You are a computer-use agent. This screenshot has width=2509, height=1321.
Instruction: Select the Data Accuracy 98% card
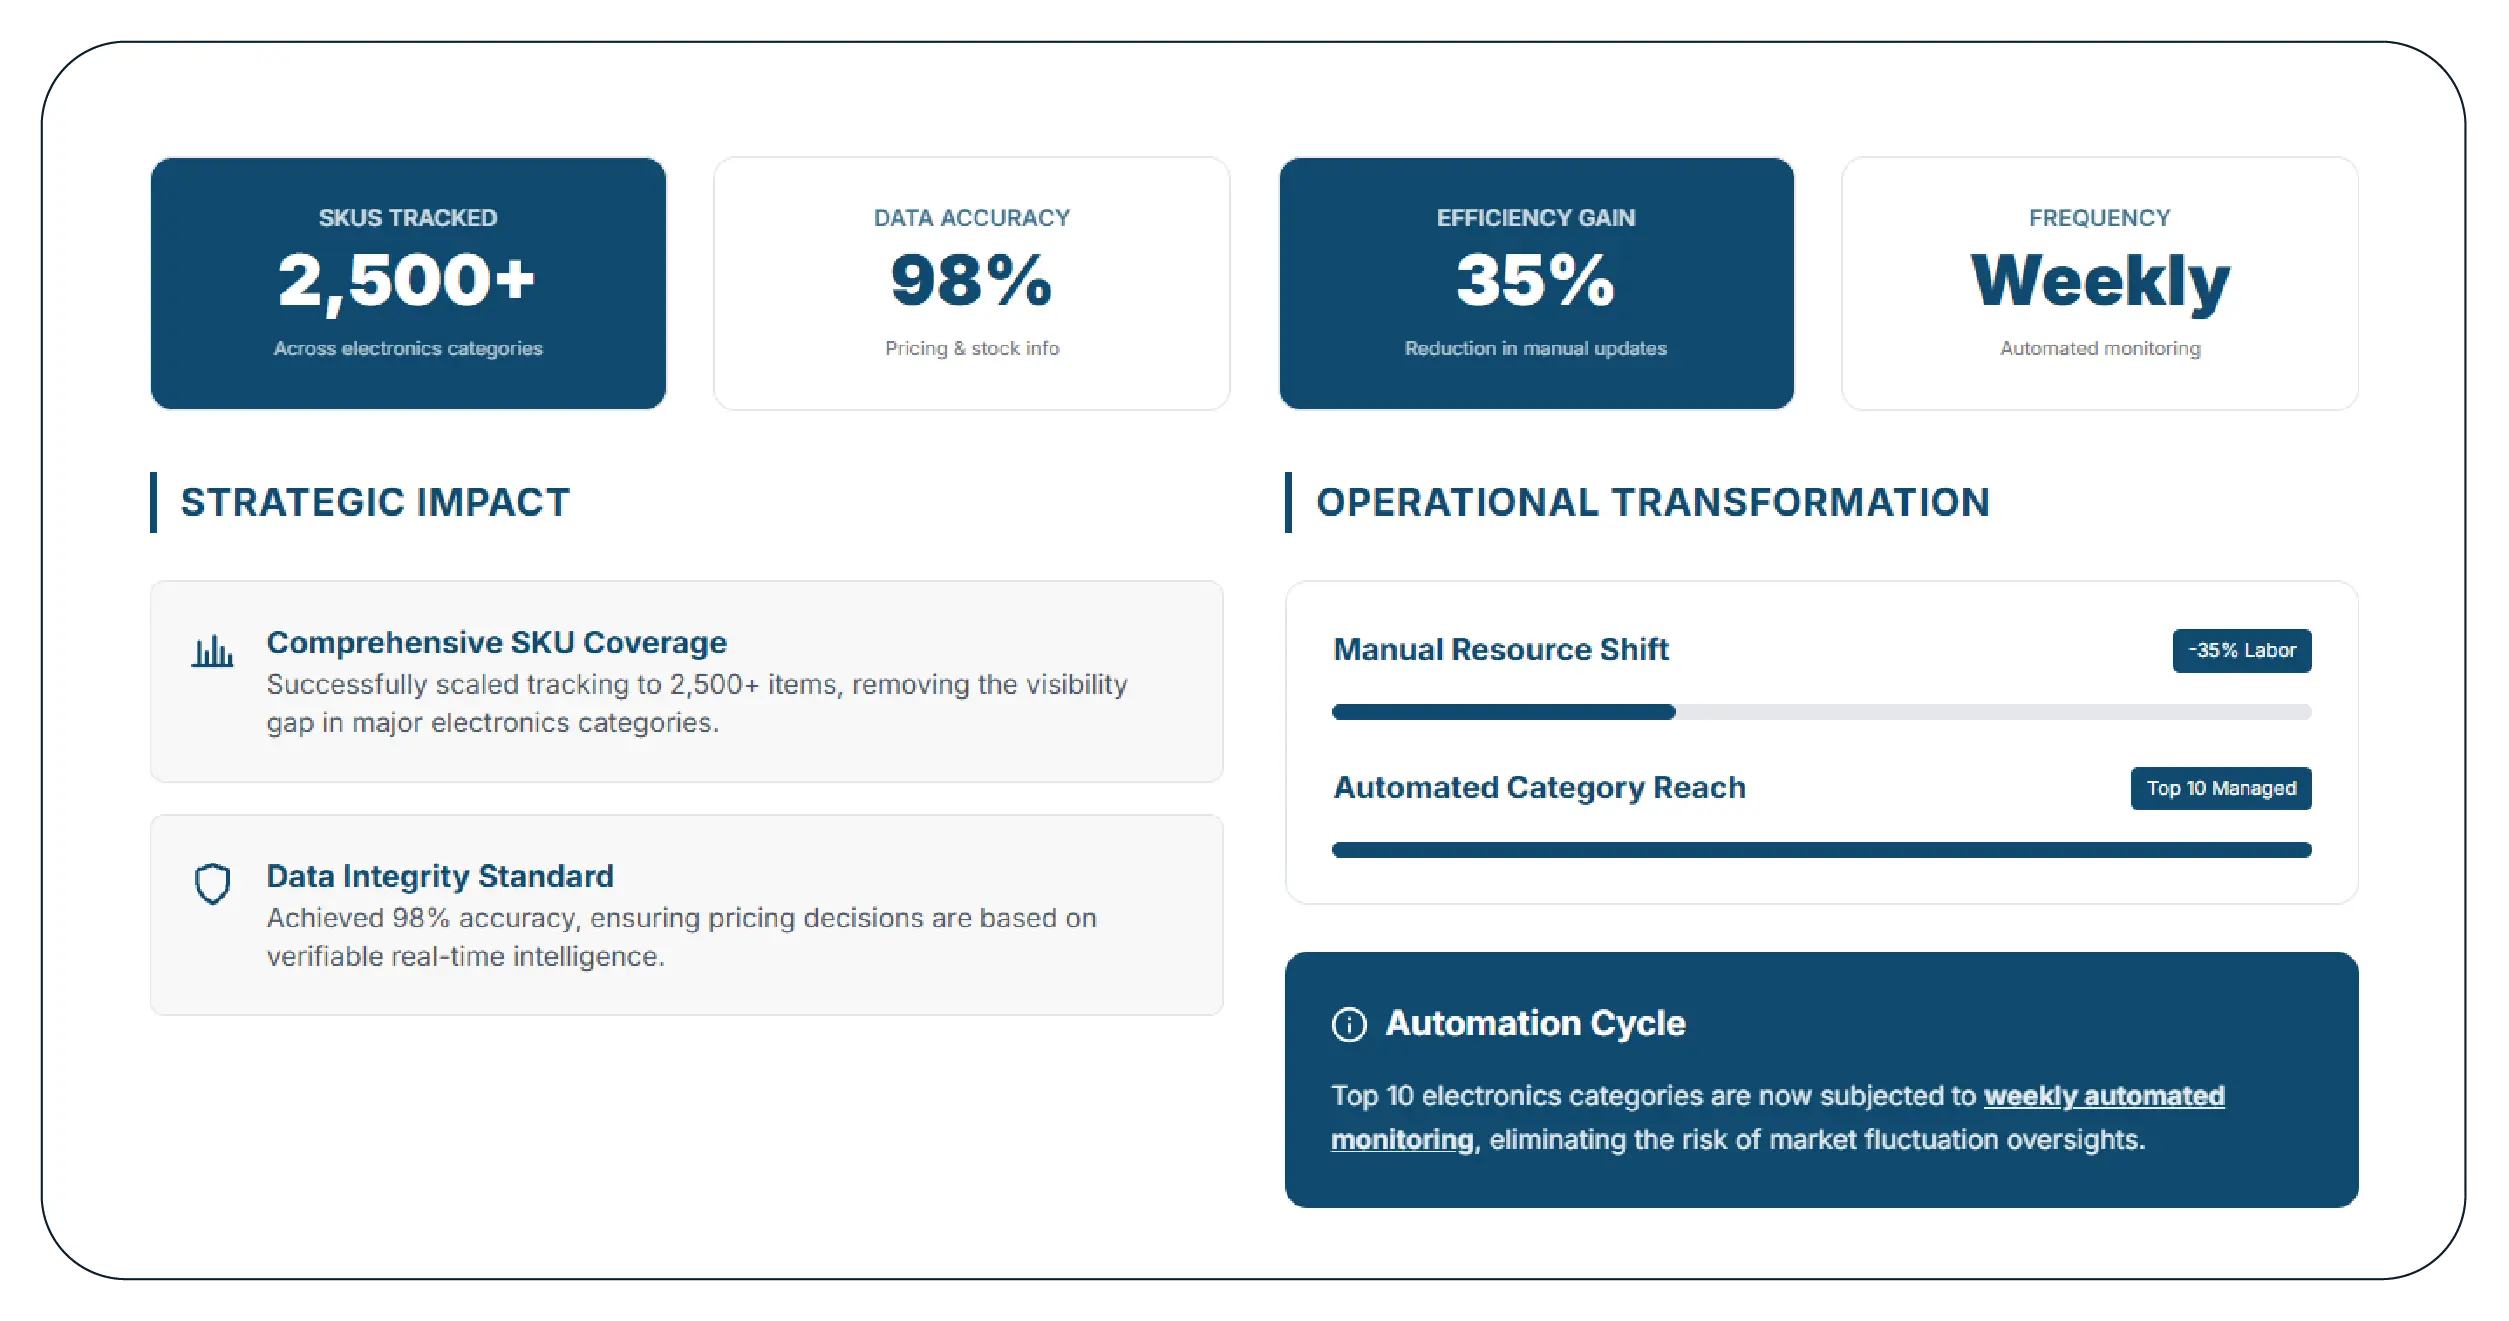(x=971, y=283)
